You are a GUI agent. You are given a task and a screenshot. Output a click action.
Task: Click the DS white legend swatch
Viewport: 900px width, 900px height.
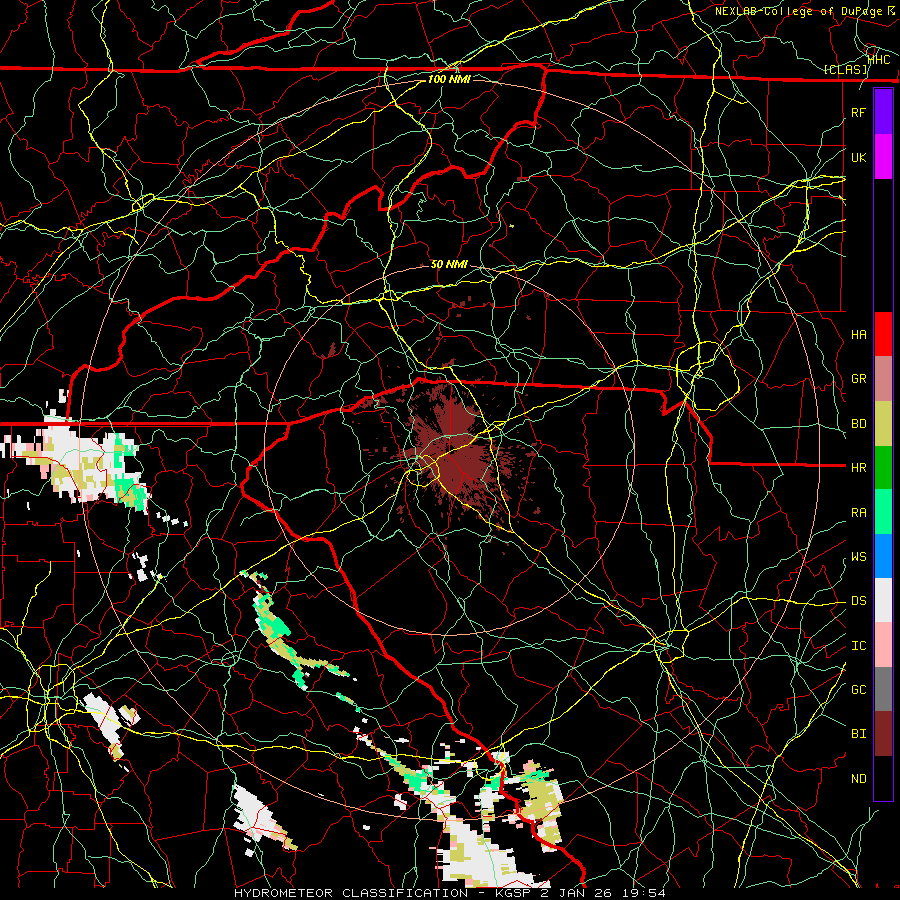(883, 600)
